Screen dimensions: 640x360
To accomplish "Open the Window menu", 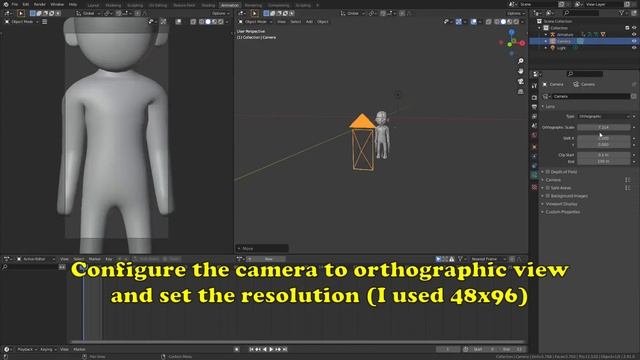I will pos(57,4).
